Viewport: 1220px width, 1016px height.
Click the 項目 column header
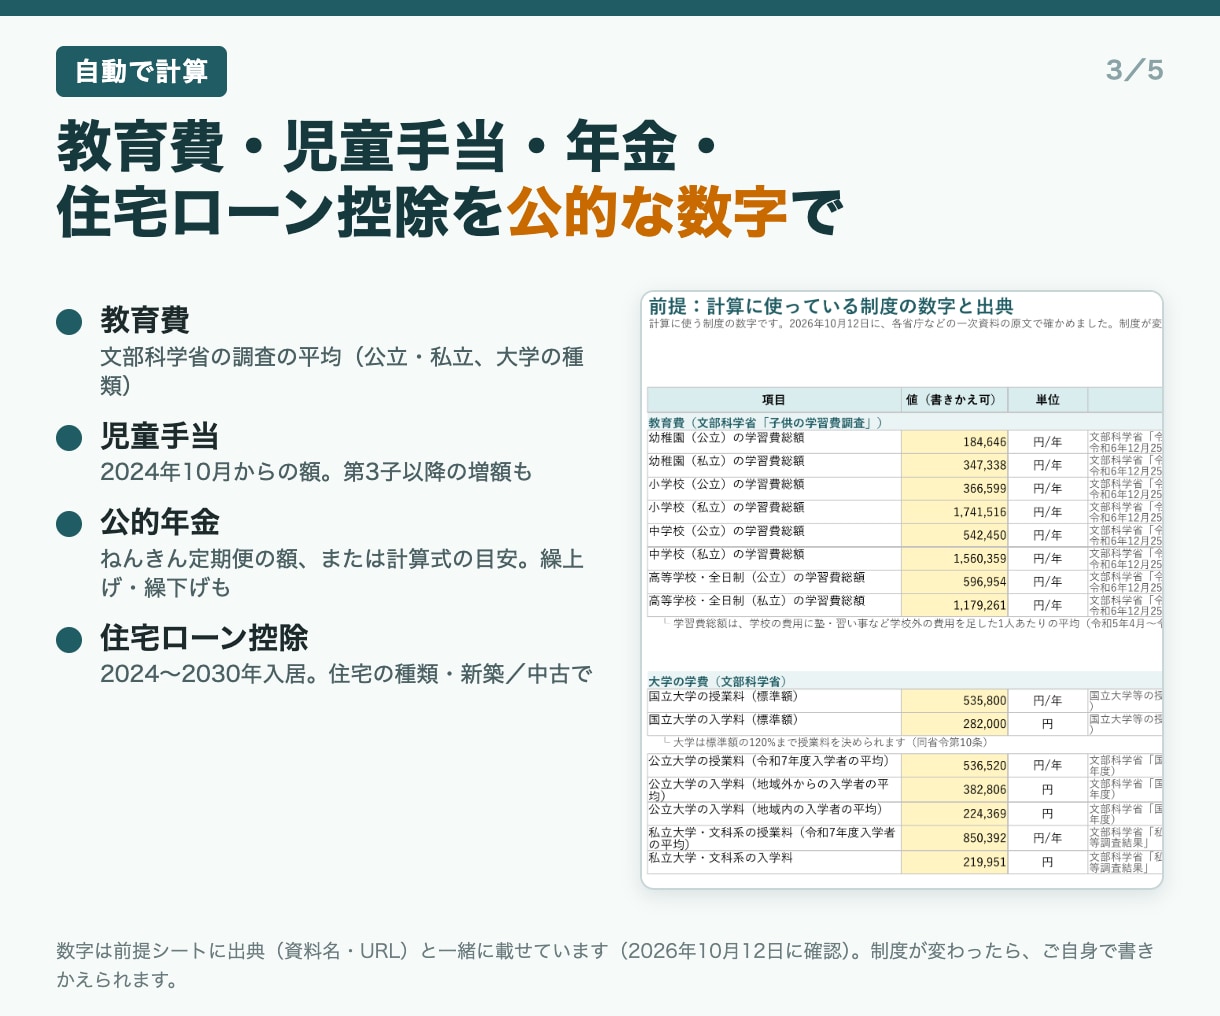point(774,400)
